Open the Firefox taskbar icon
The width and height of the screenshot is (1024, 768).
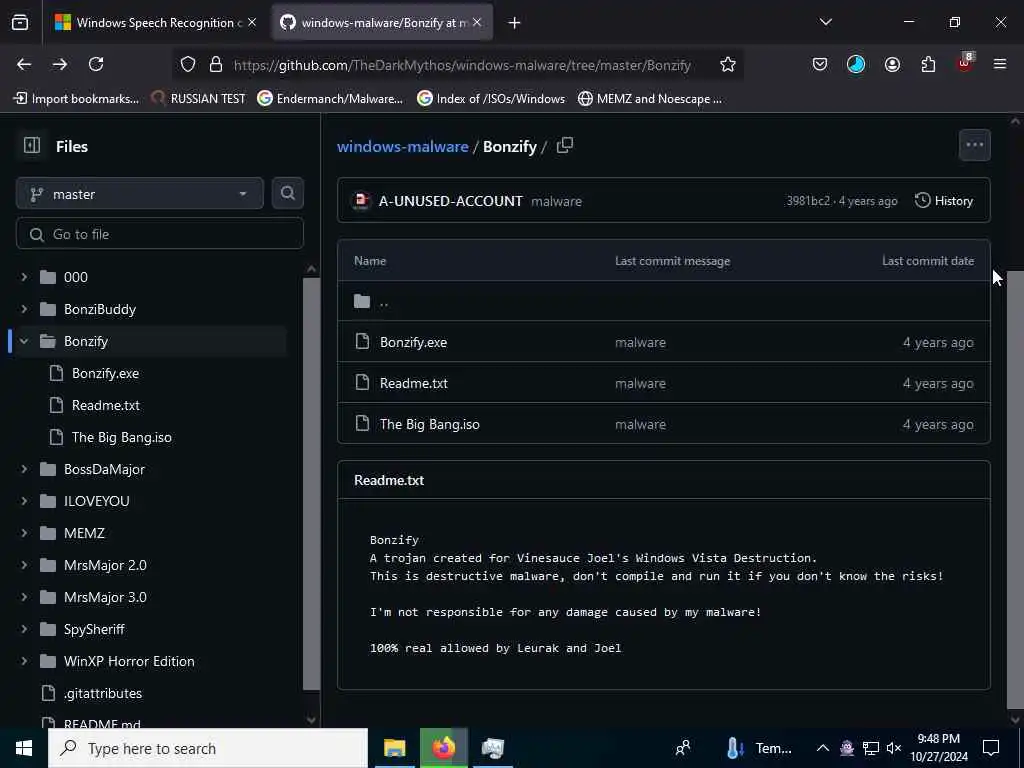point(443,748)
